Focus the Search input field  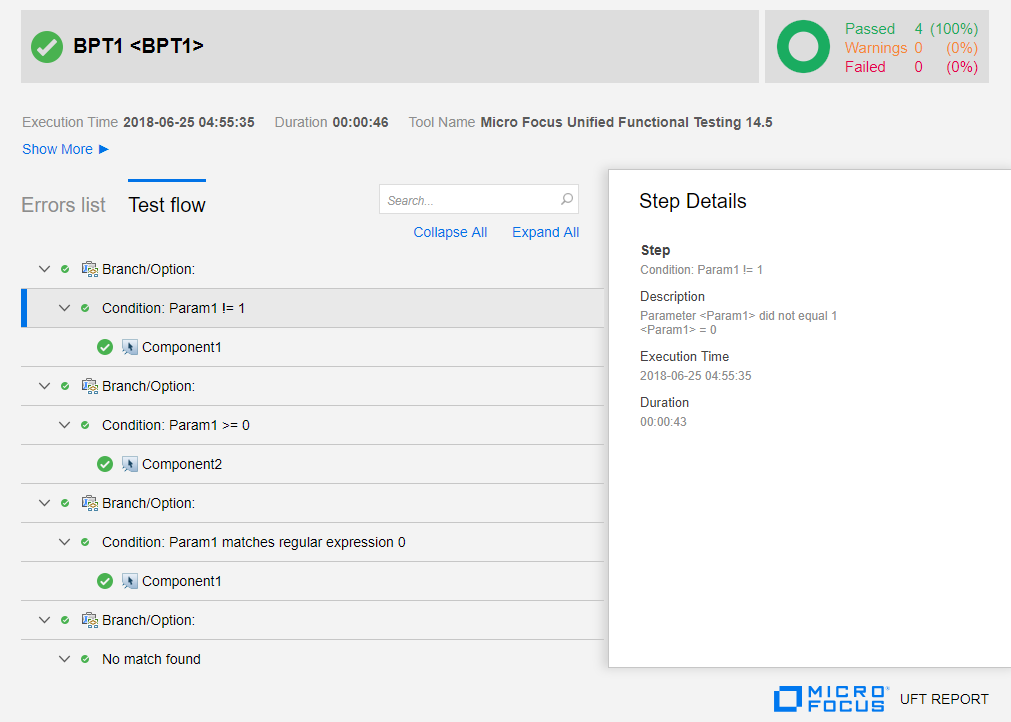click(x=468, y=200)
